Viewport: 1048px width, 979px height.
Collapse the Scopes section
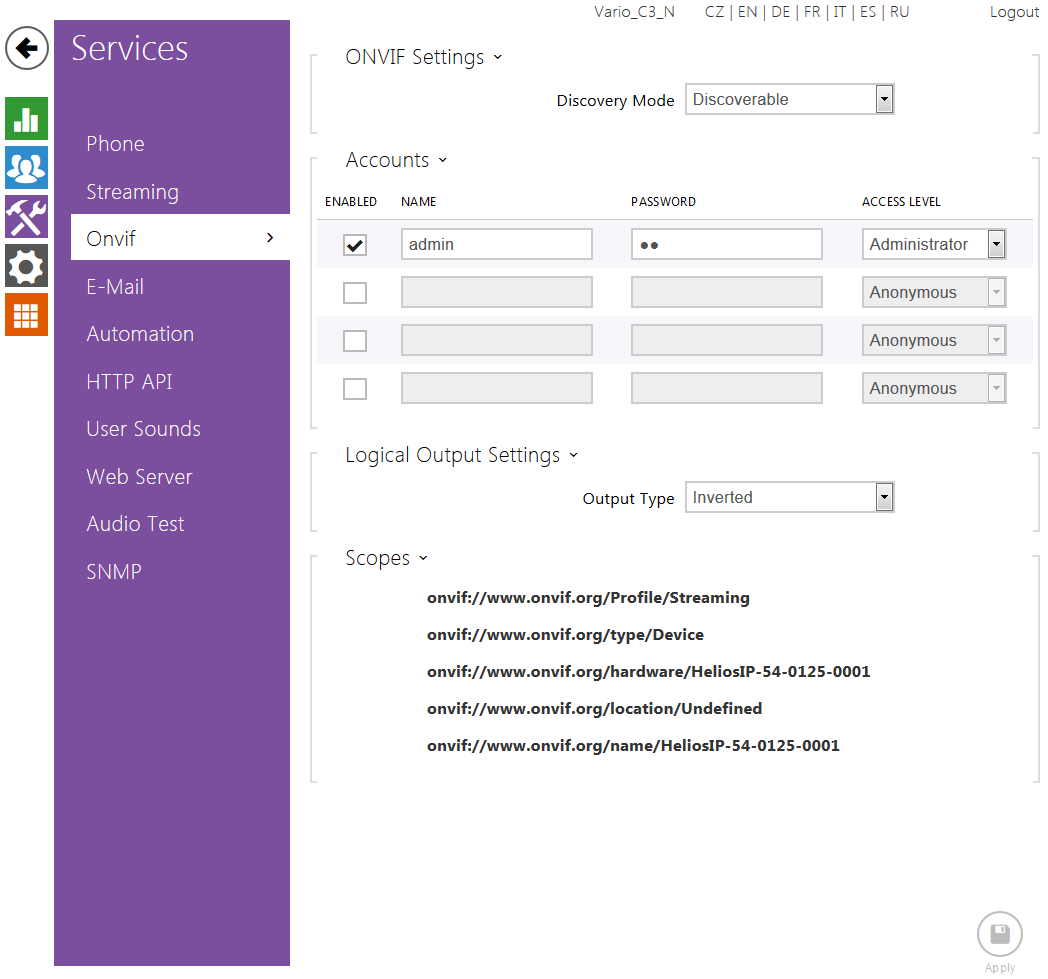[x=386, y=558]
